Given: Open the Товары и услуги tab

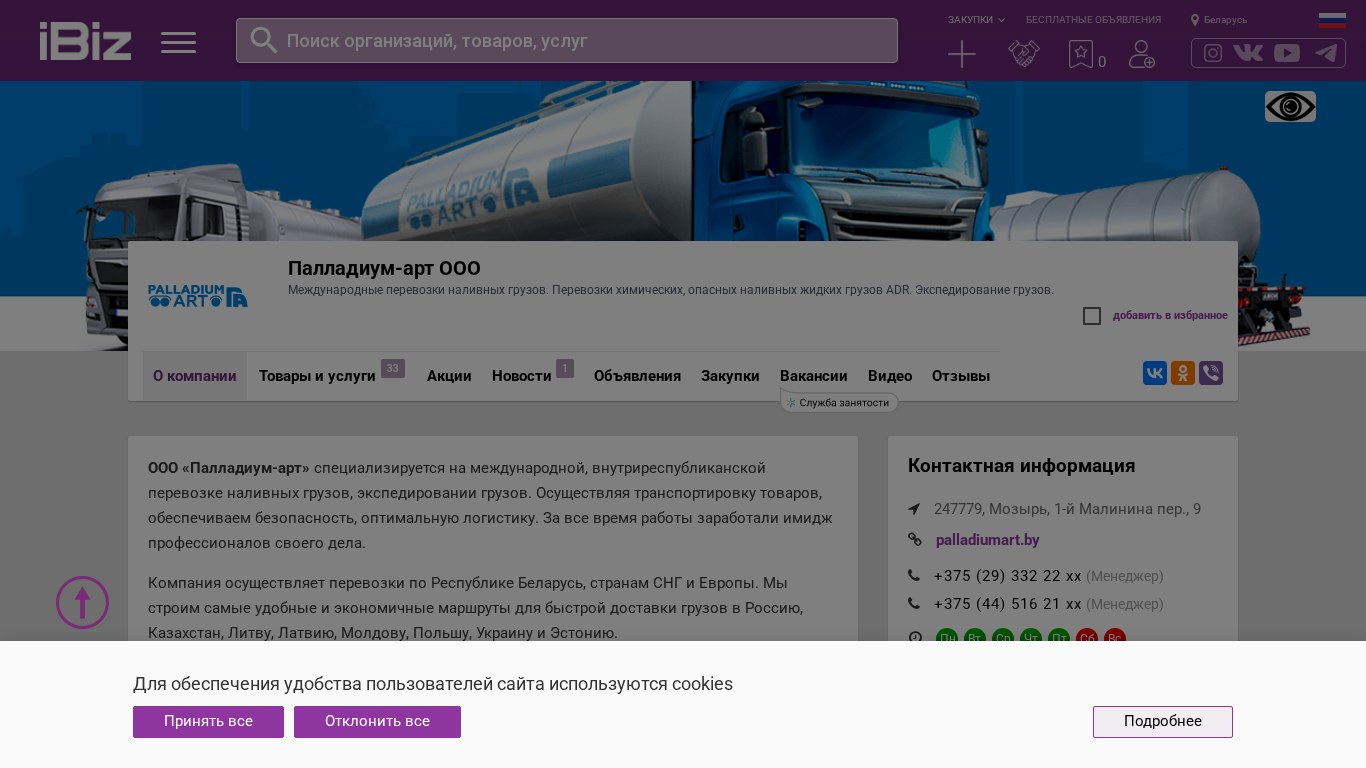Looking at the screenshot, I should point(317,376).
